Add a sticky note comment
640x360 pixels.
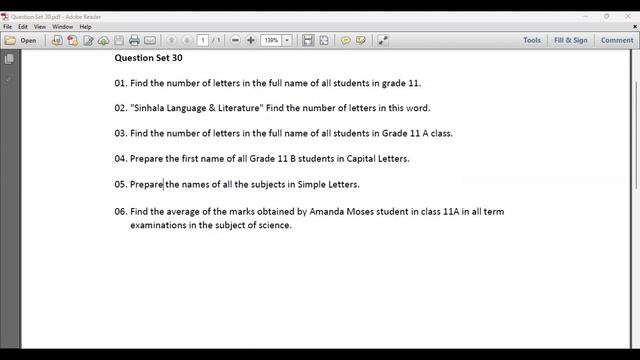(x=345, y=40)
